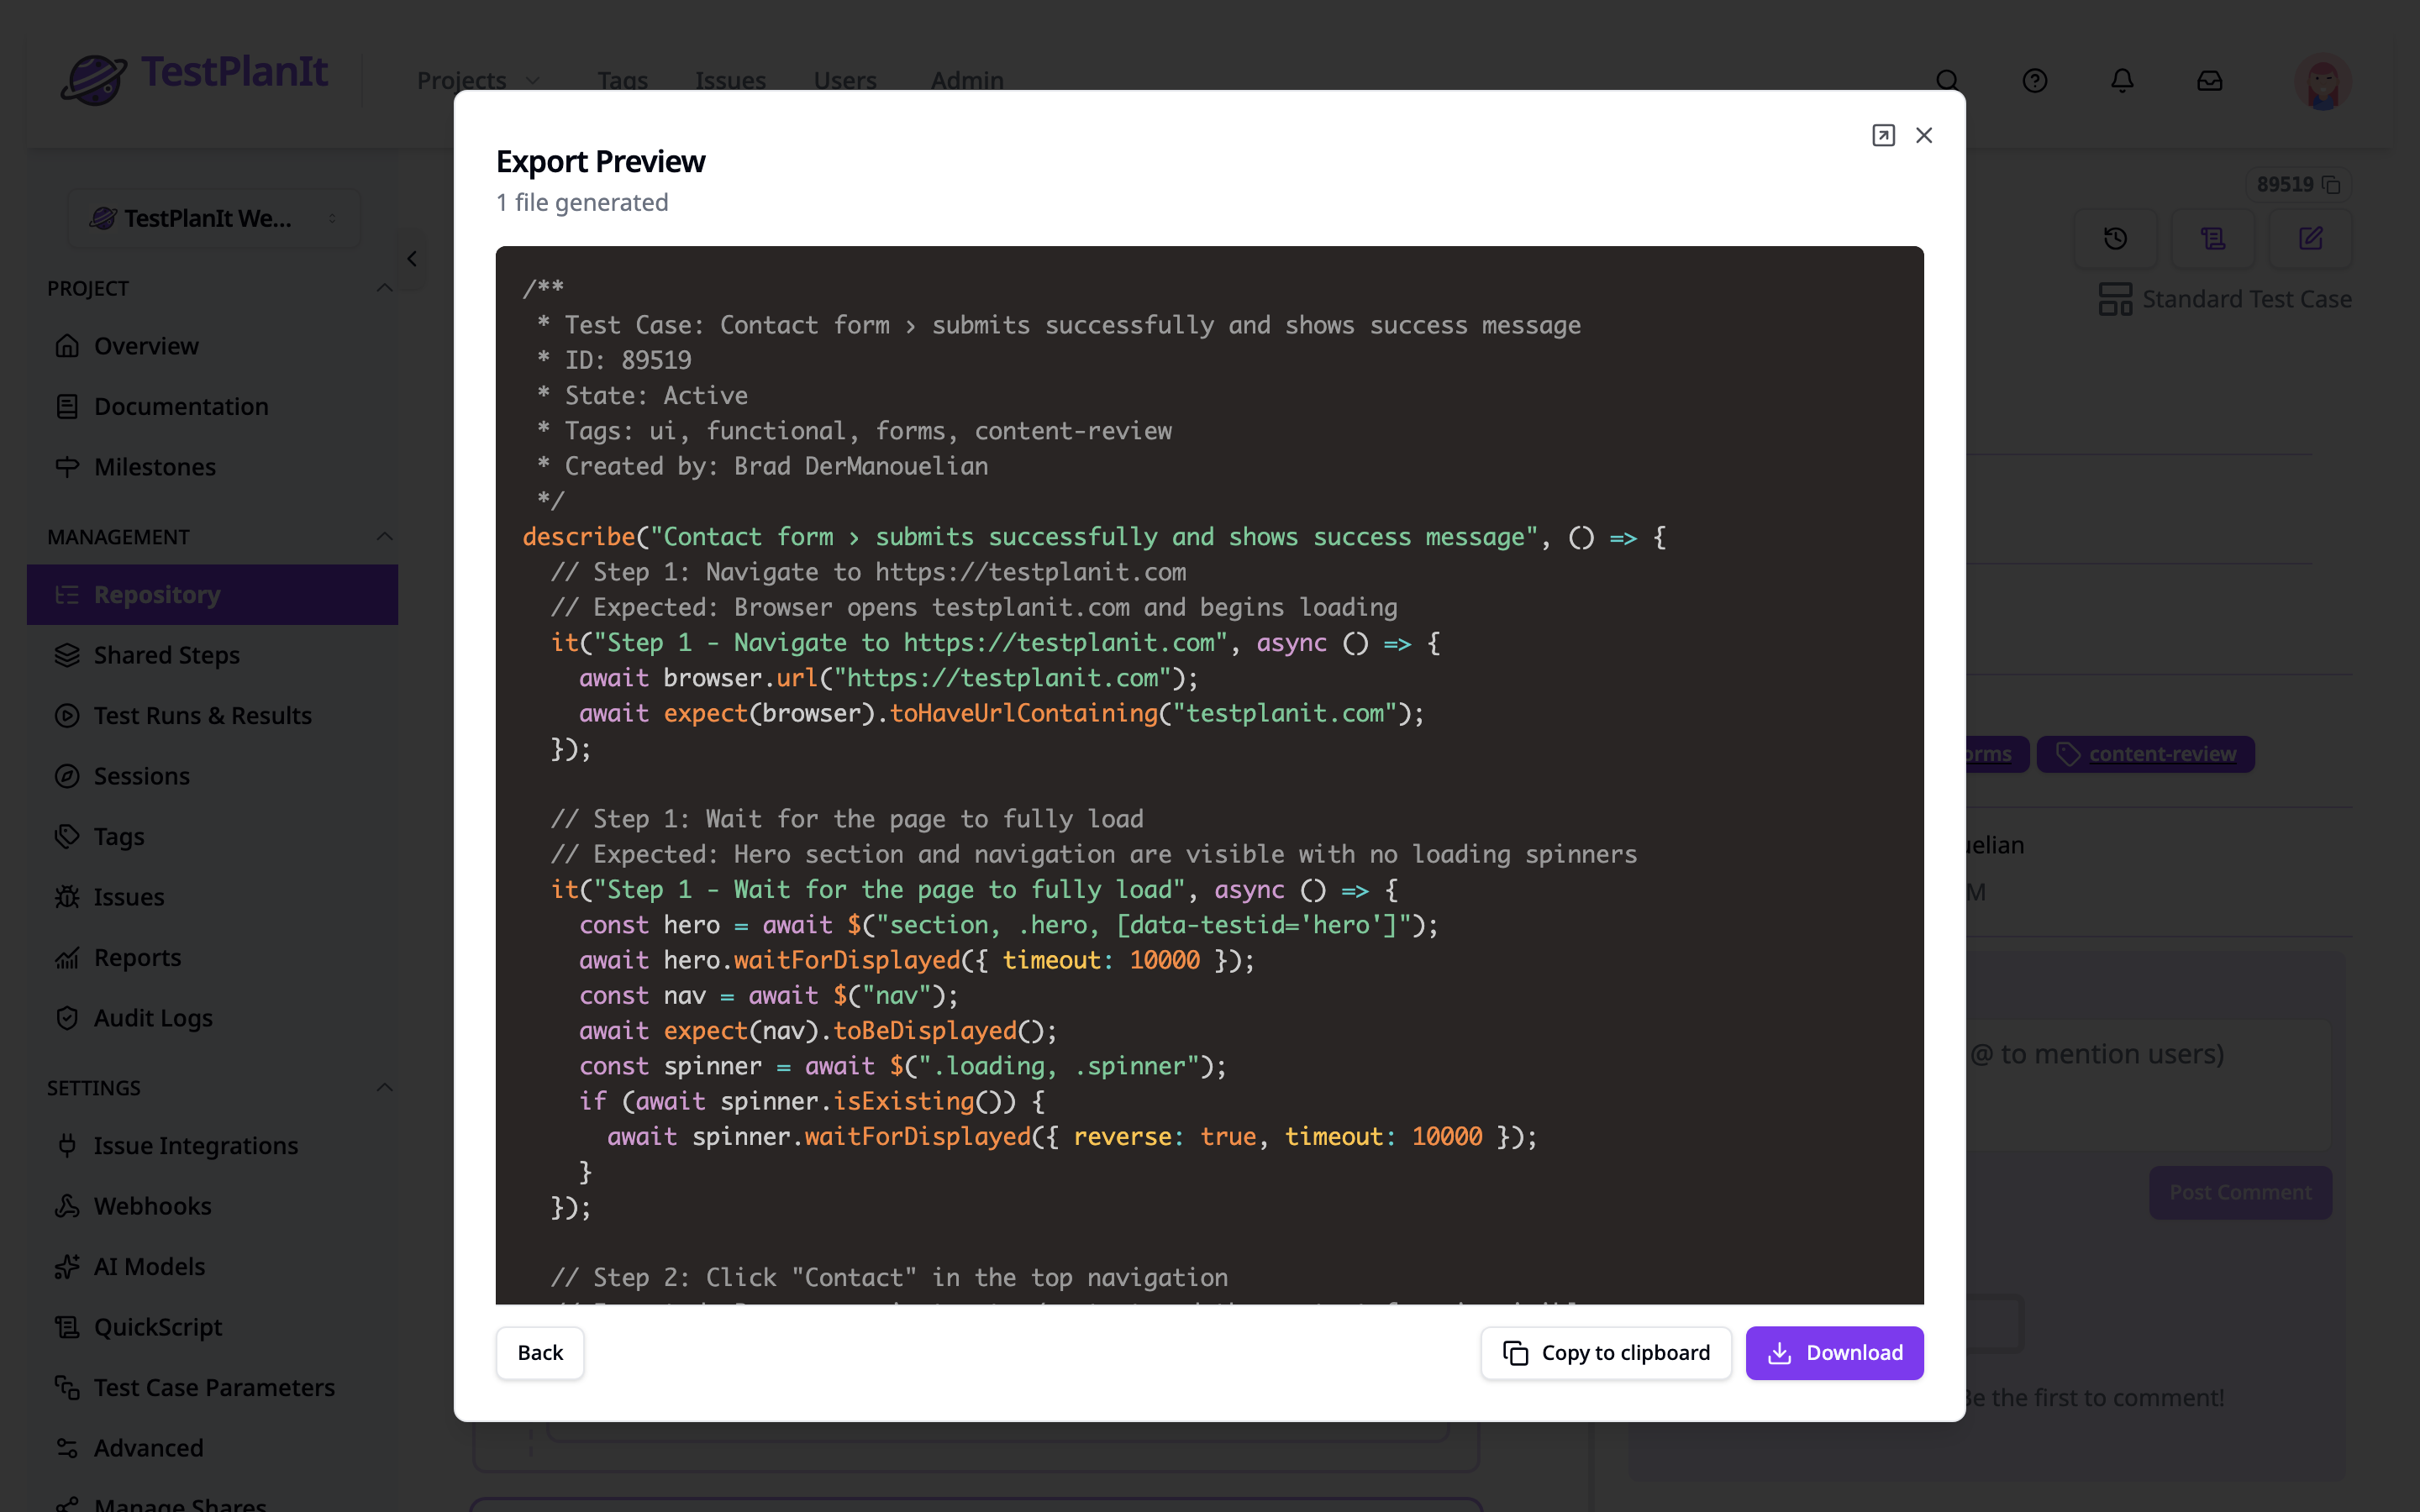Viewport: 2420px width, 1512px height.
Task: Click the Audit Logs shield icon
Action: point(67,1018)
